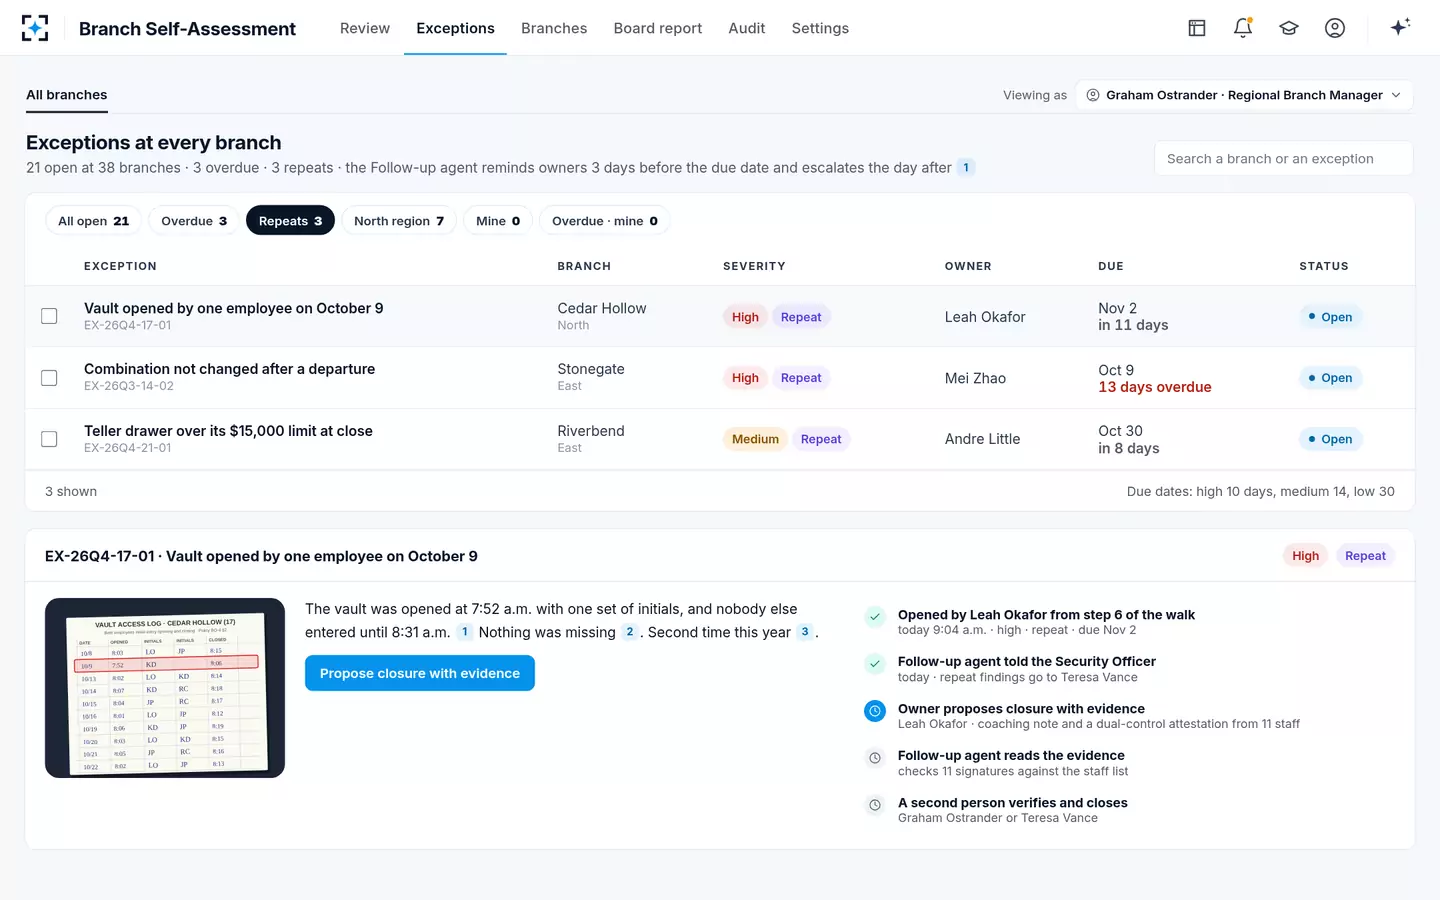This screenshot has width=1440, height=900.
Task: Open the user profile icon
Action: point(1335,28)
